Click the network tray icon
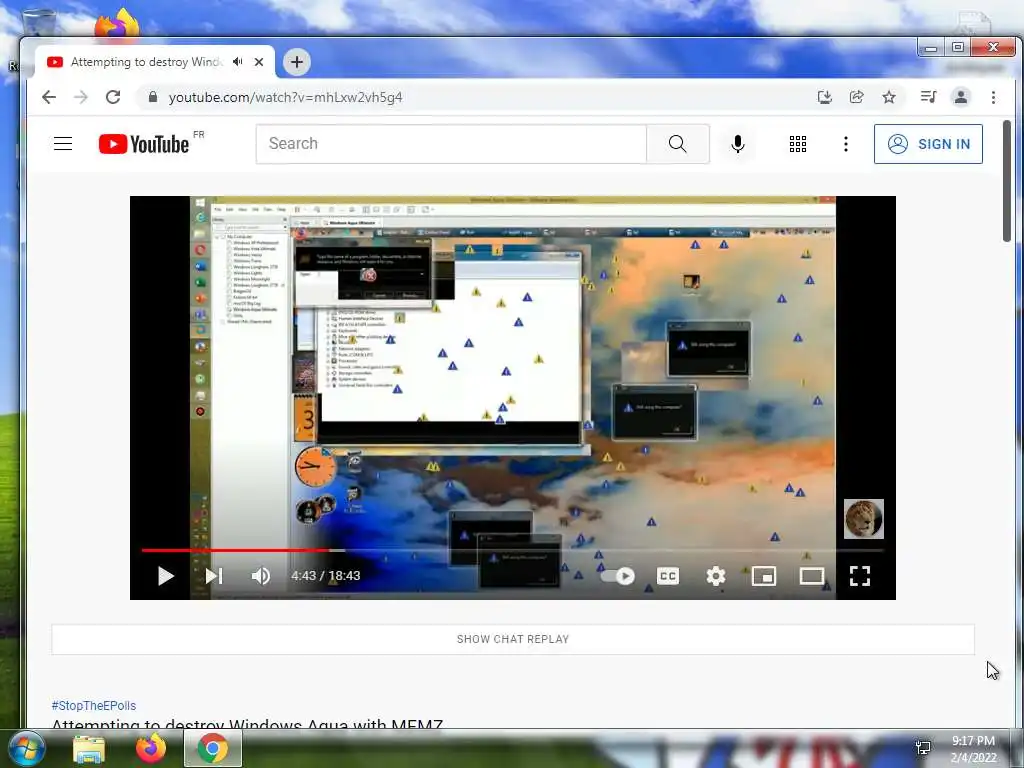1024x768 pixels. pyautogui.click(x=923, y=748)
